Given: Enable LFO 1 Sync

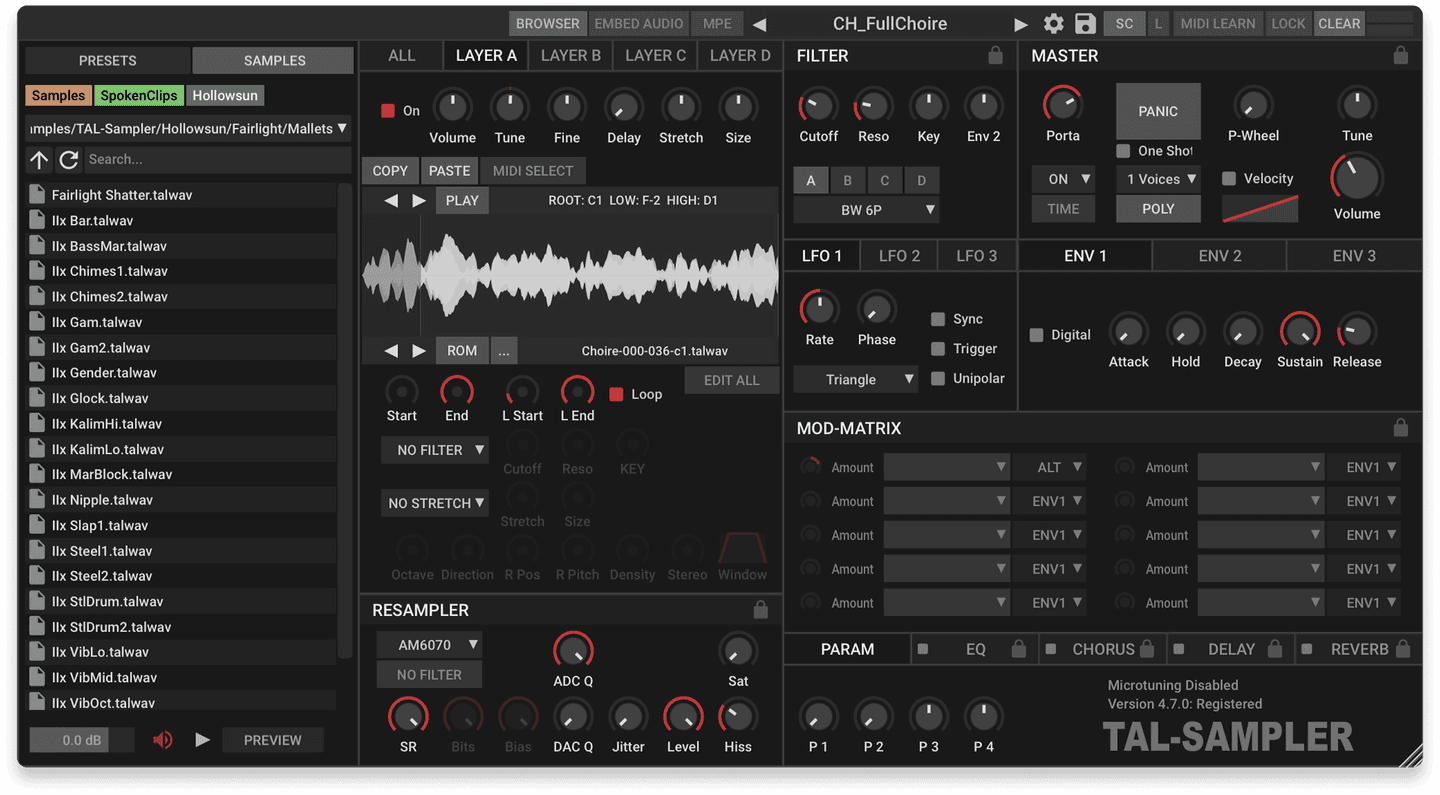Looking at the screenshot, I should coord(936,318).
